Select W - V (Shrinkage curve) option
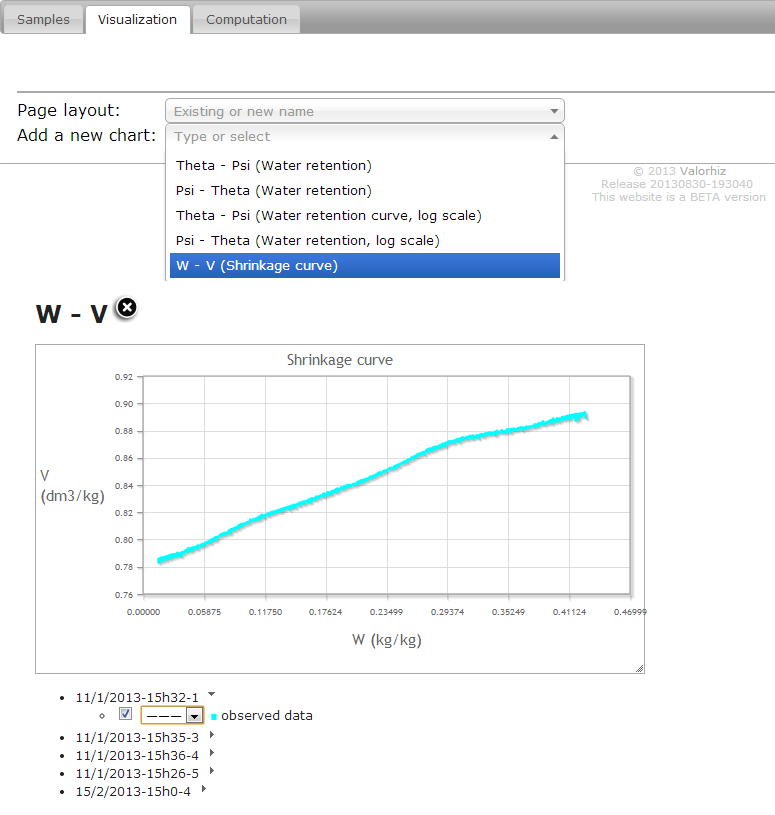 pos(364,266)
